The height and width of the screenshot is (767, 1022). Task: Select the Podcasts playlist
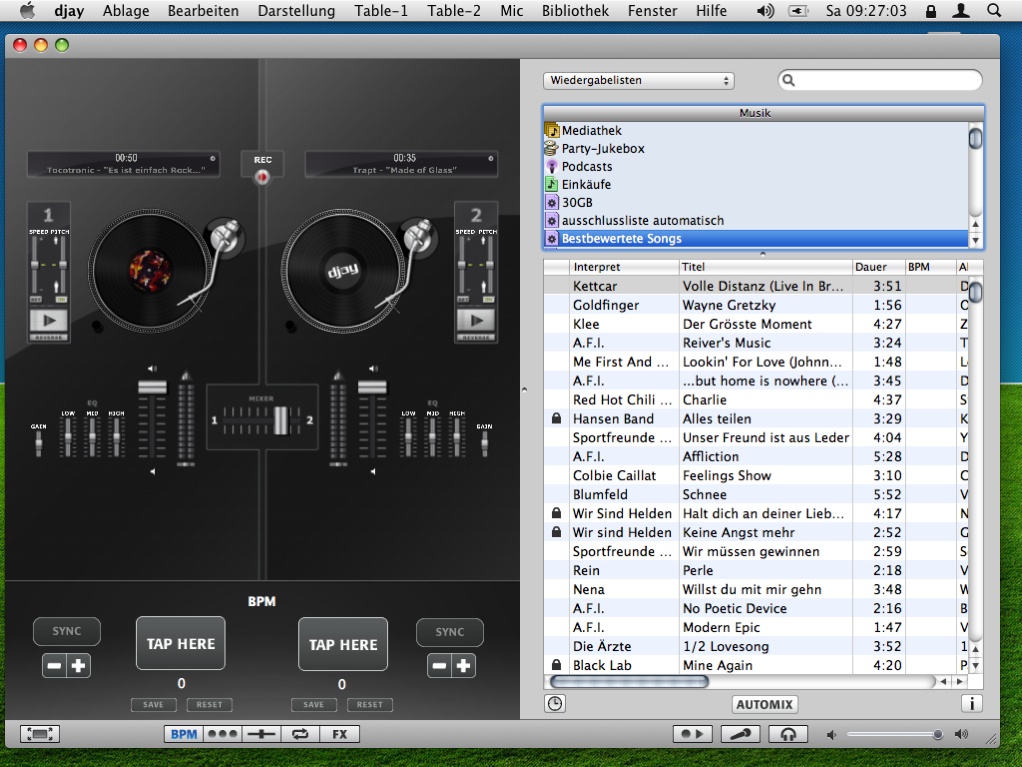coord(756,166)
